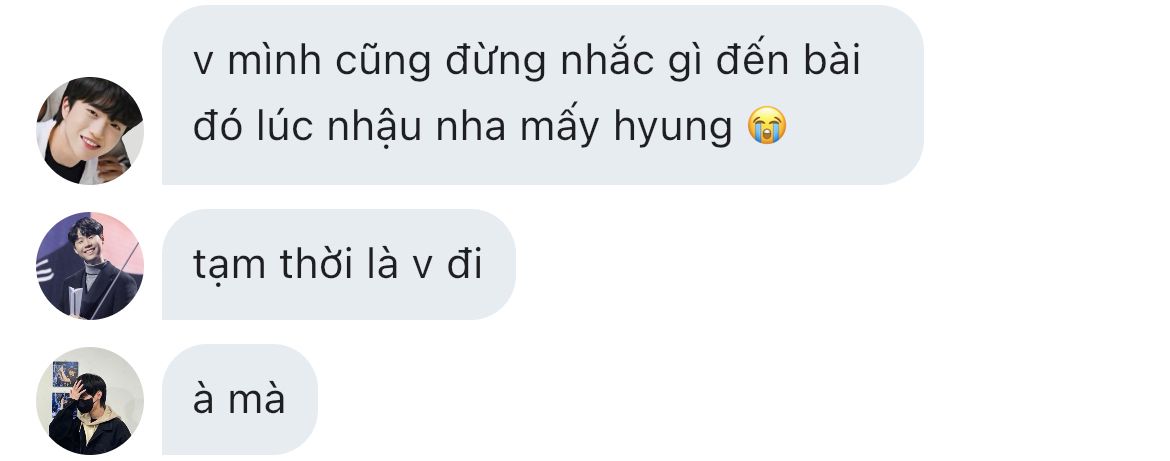
Task: Click the long message starting "v mình cũng"
Action: click(542, 95)
